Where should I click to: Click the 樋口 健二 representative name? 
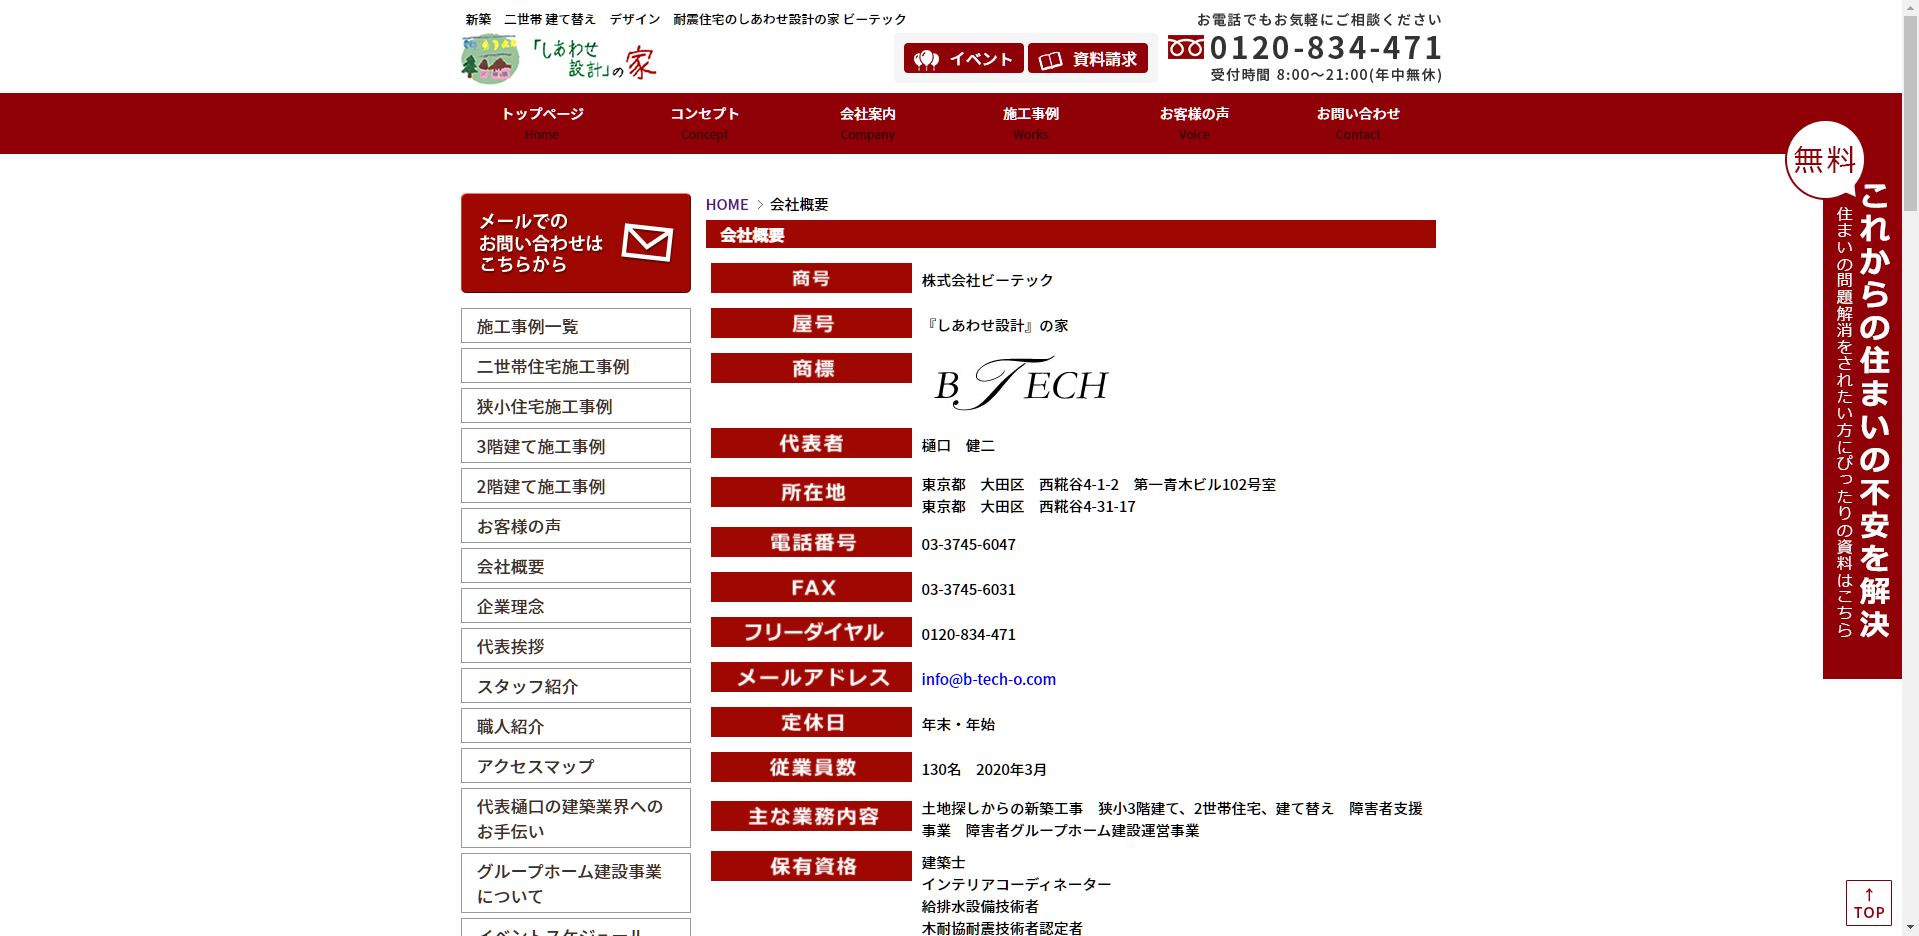coord(958,445)
